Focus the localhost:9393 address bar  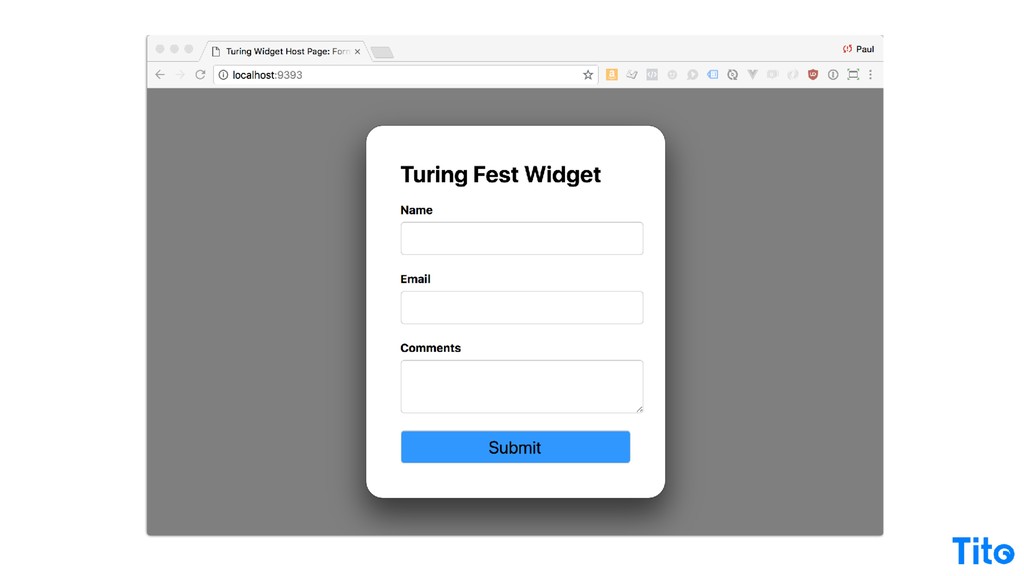[405, 75]
